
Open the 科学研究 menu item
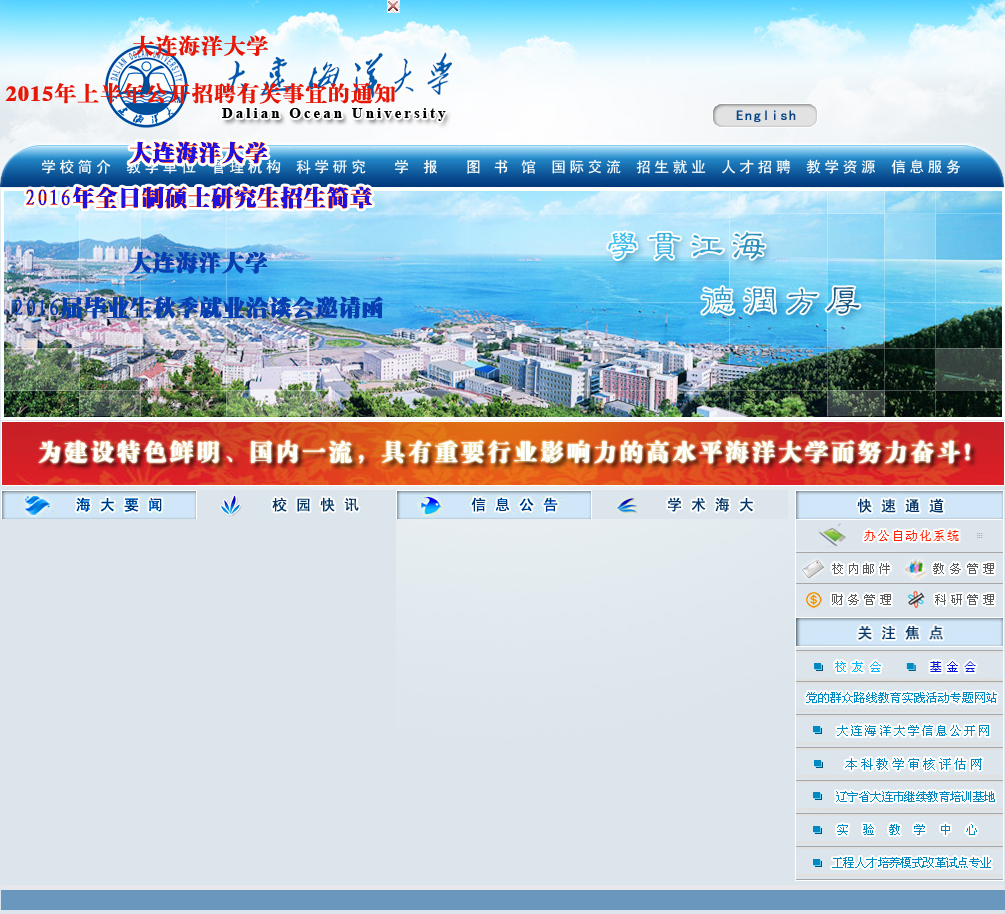pyautogui.click(x=331, y=167)
